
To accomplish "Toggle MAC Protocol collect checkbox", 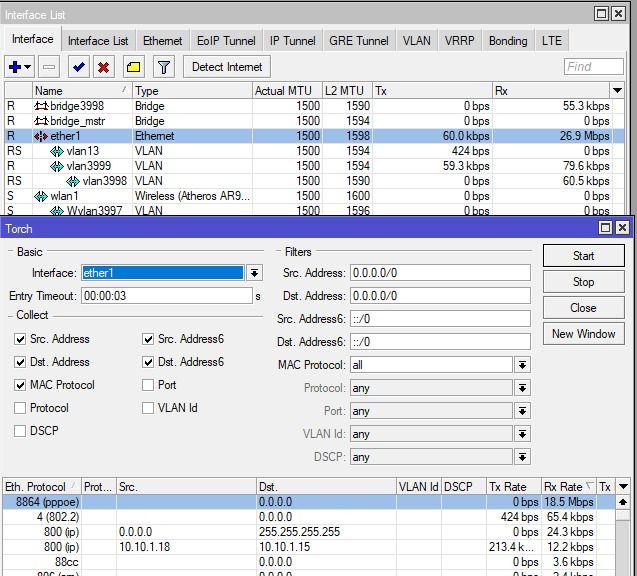I will coord(20,385).
